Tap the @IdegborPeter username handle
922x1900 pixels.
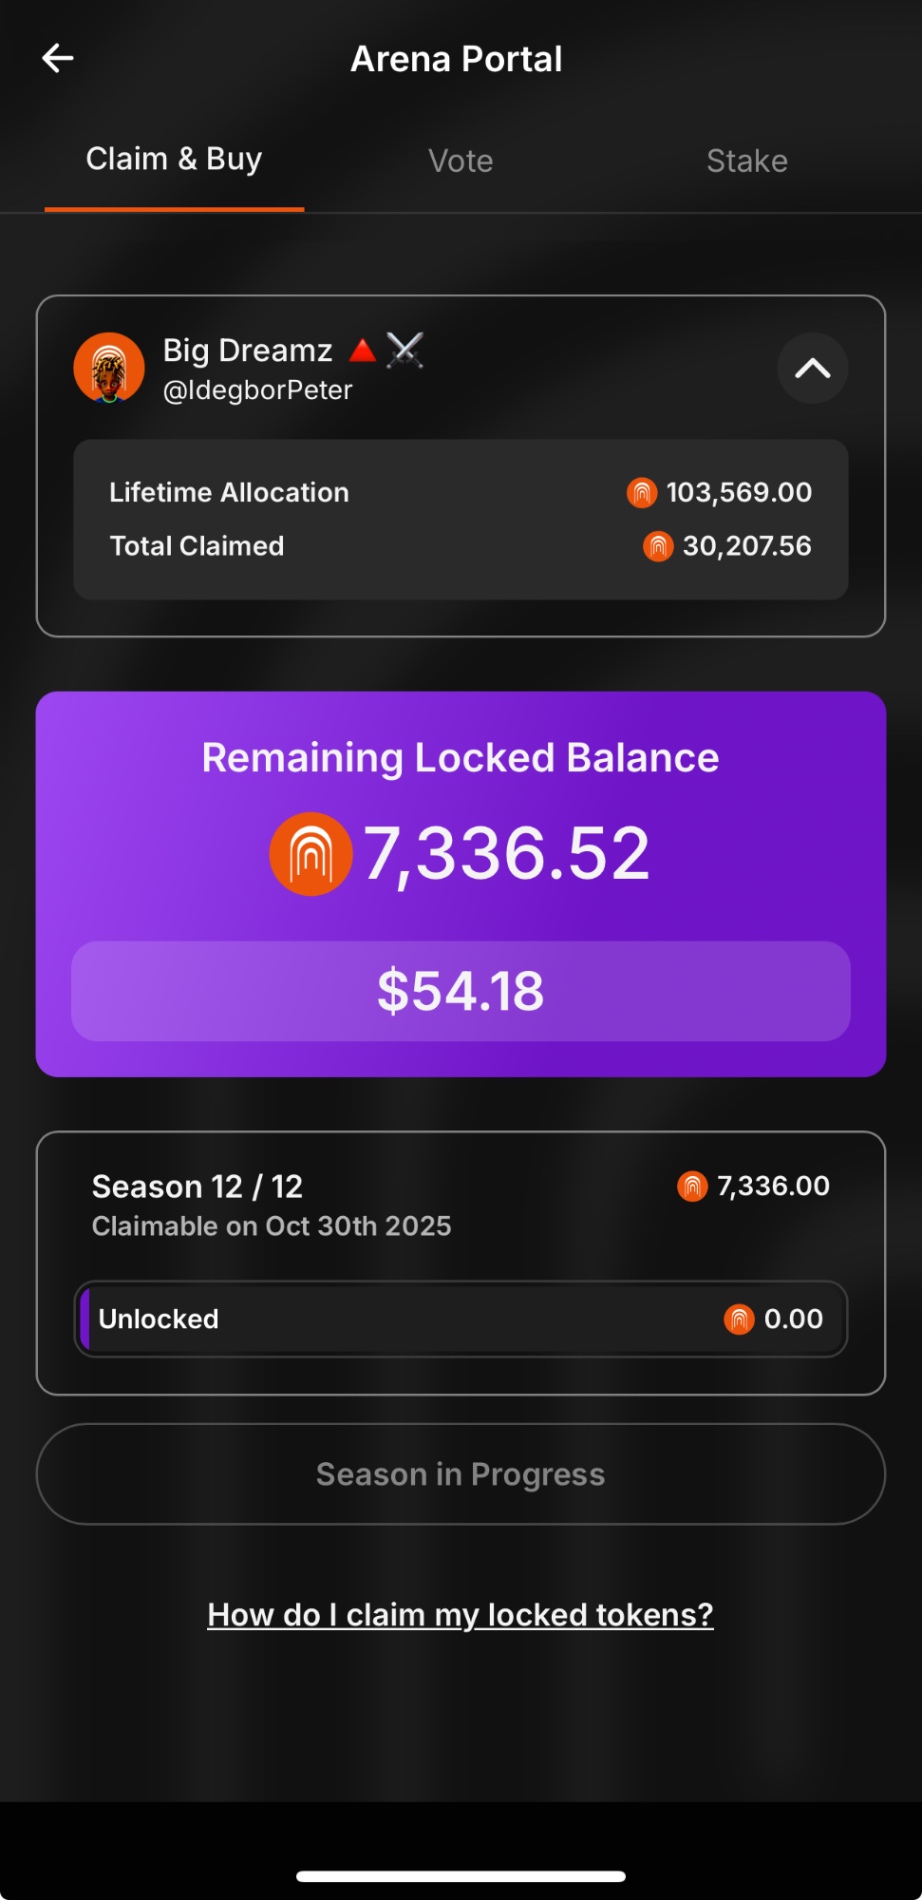click(x=258, y=391)
